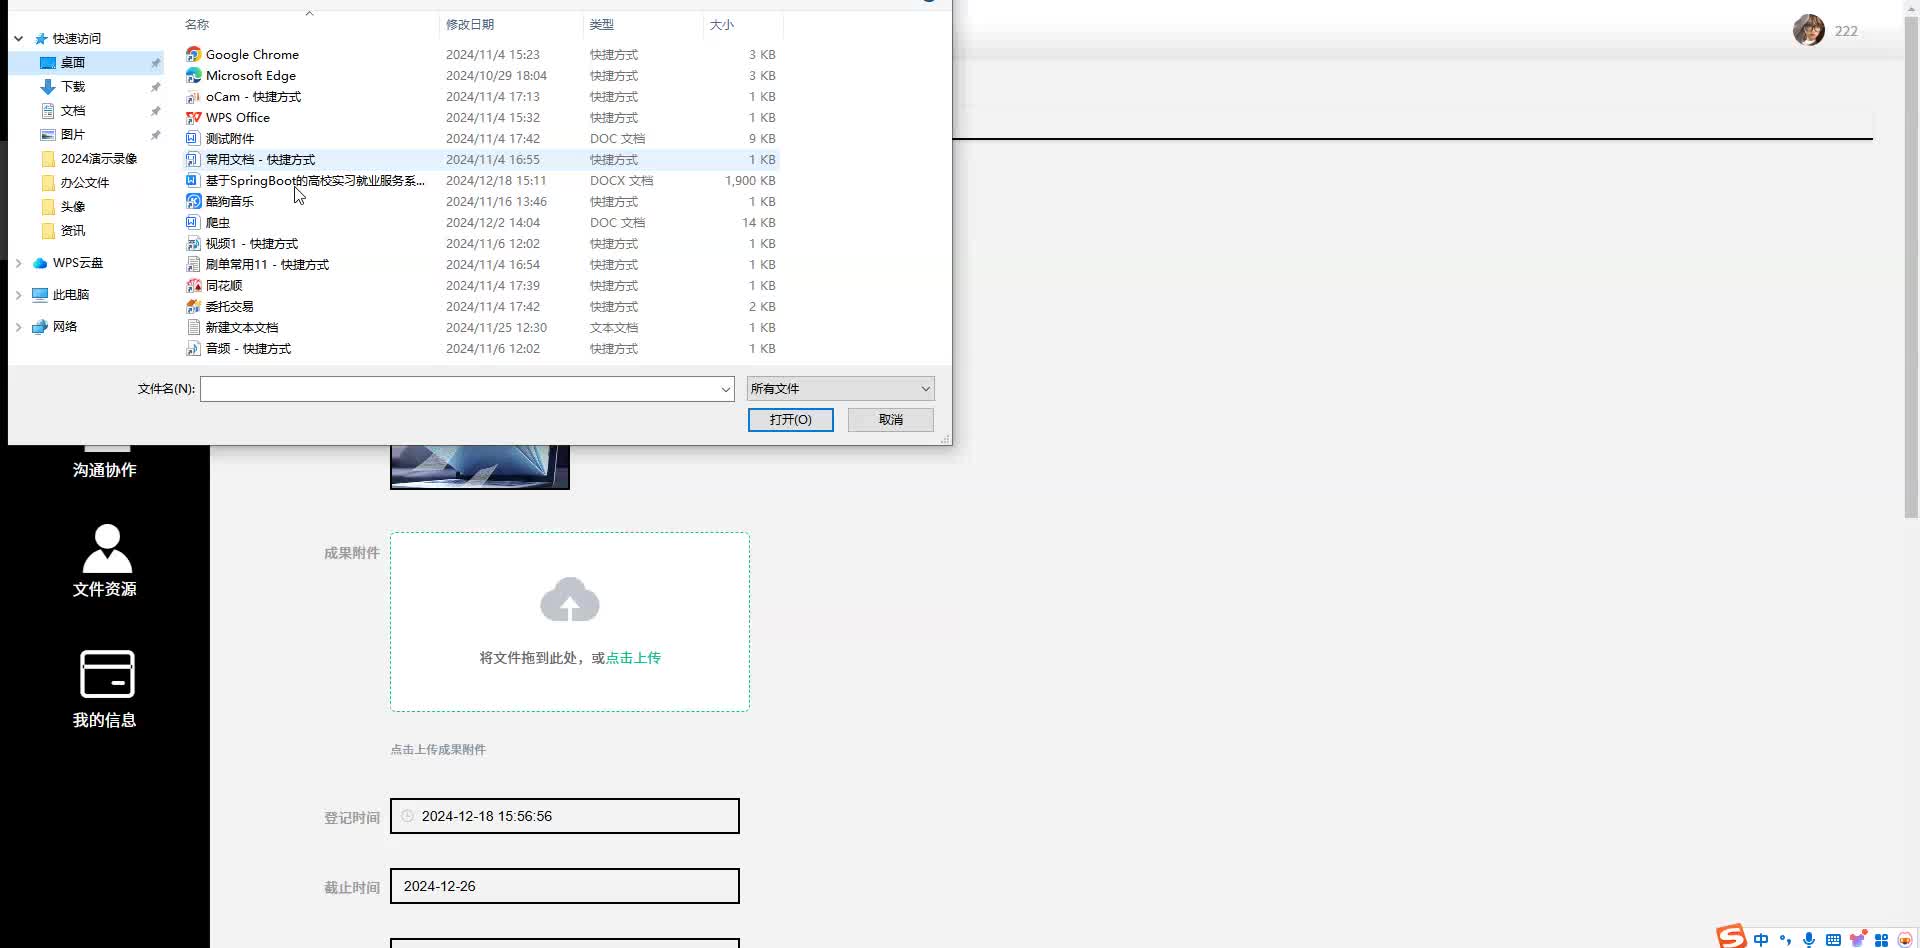Click the 2024/11/4 15:23 date cell
This screenshot has height=948, width=1920.
pyautogui.click(x=492, y=55)
